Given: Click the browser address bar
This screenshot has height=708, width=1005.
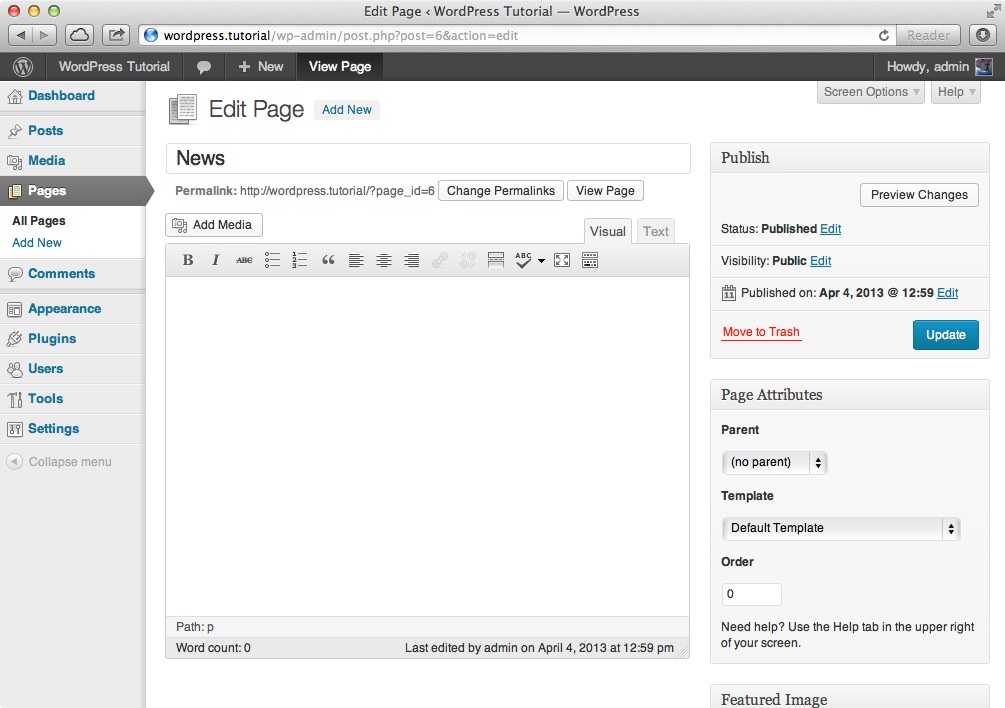Looking at the screenshot, I should pyautogui.click(x=518, y=35).
